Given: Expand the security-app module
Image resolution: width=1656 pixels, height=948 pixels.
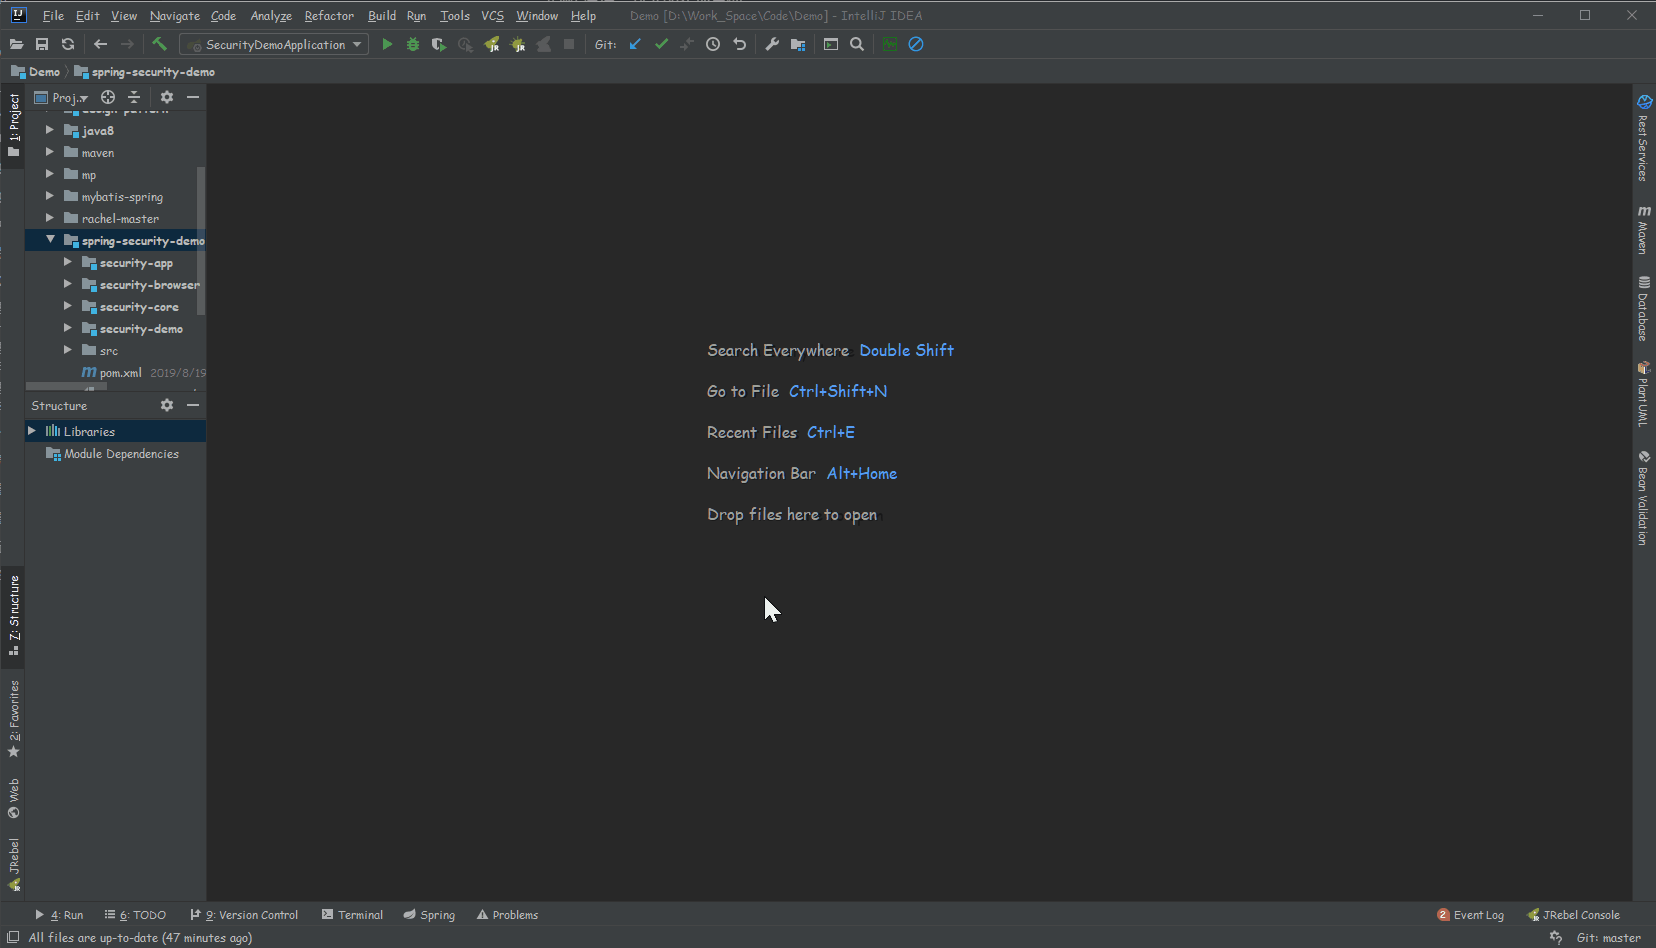Looking at the screenshot, I should pyautogui.click(x=67, y=262).
